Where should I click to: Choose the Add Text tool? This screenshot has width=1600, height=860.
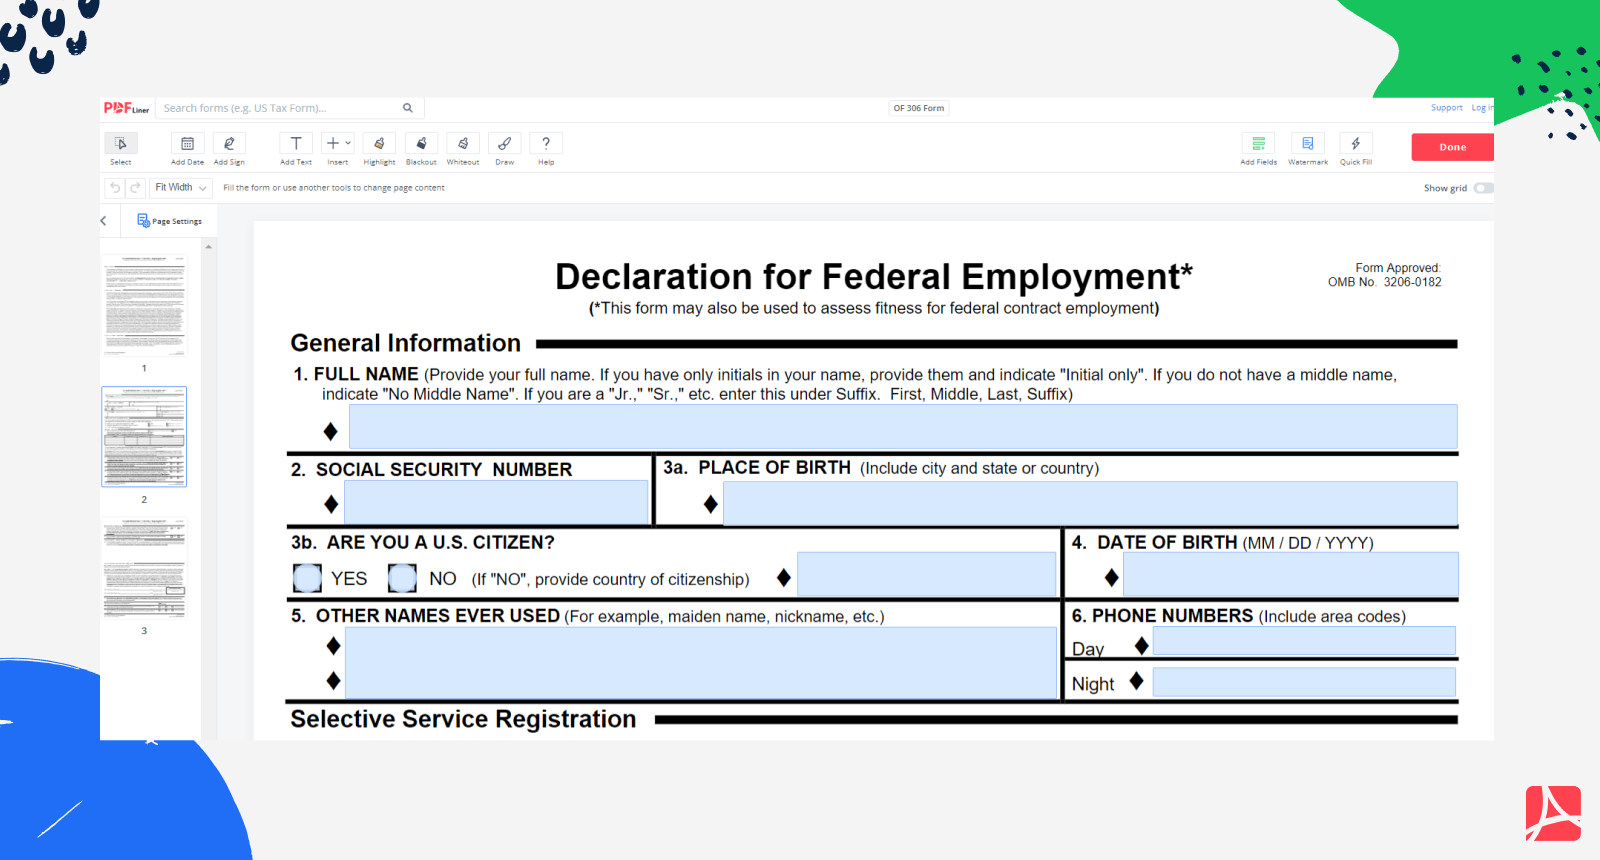296,145
